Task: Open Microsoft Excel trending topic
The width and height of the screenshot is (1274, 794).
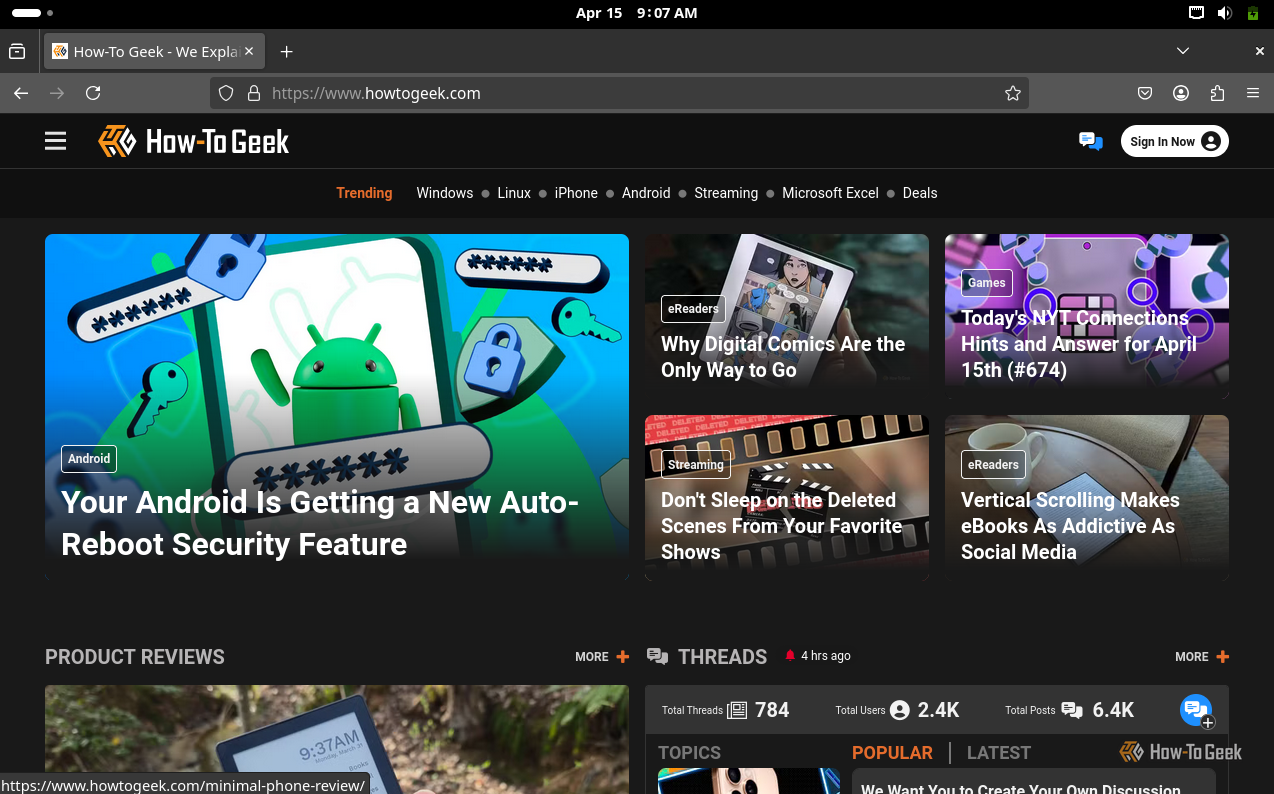Action: 830,193
